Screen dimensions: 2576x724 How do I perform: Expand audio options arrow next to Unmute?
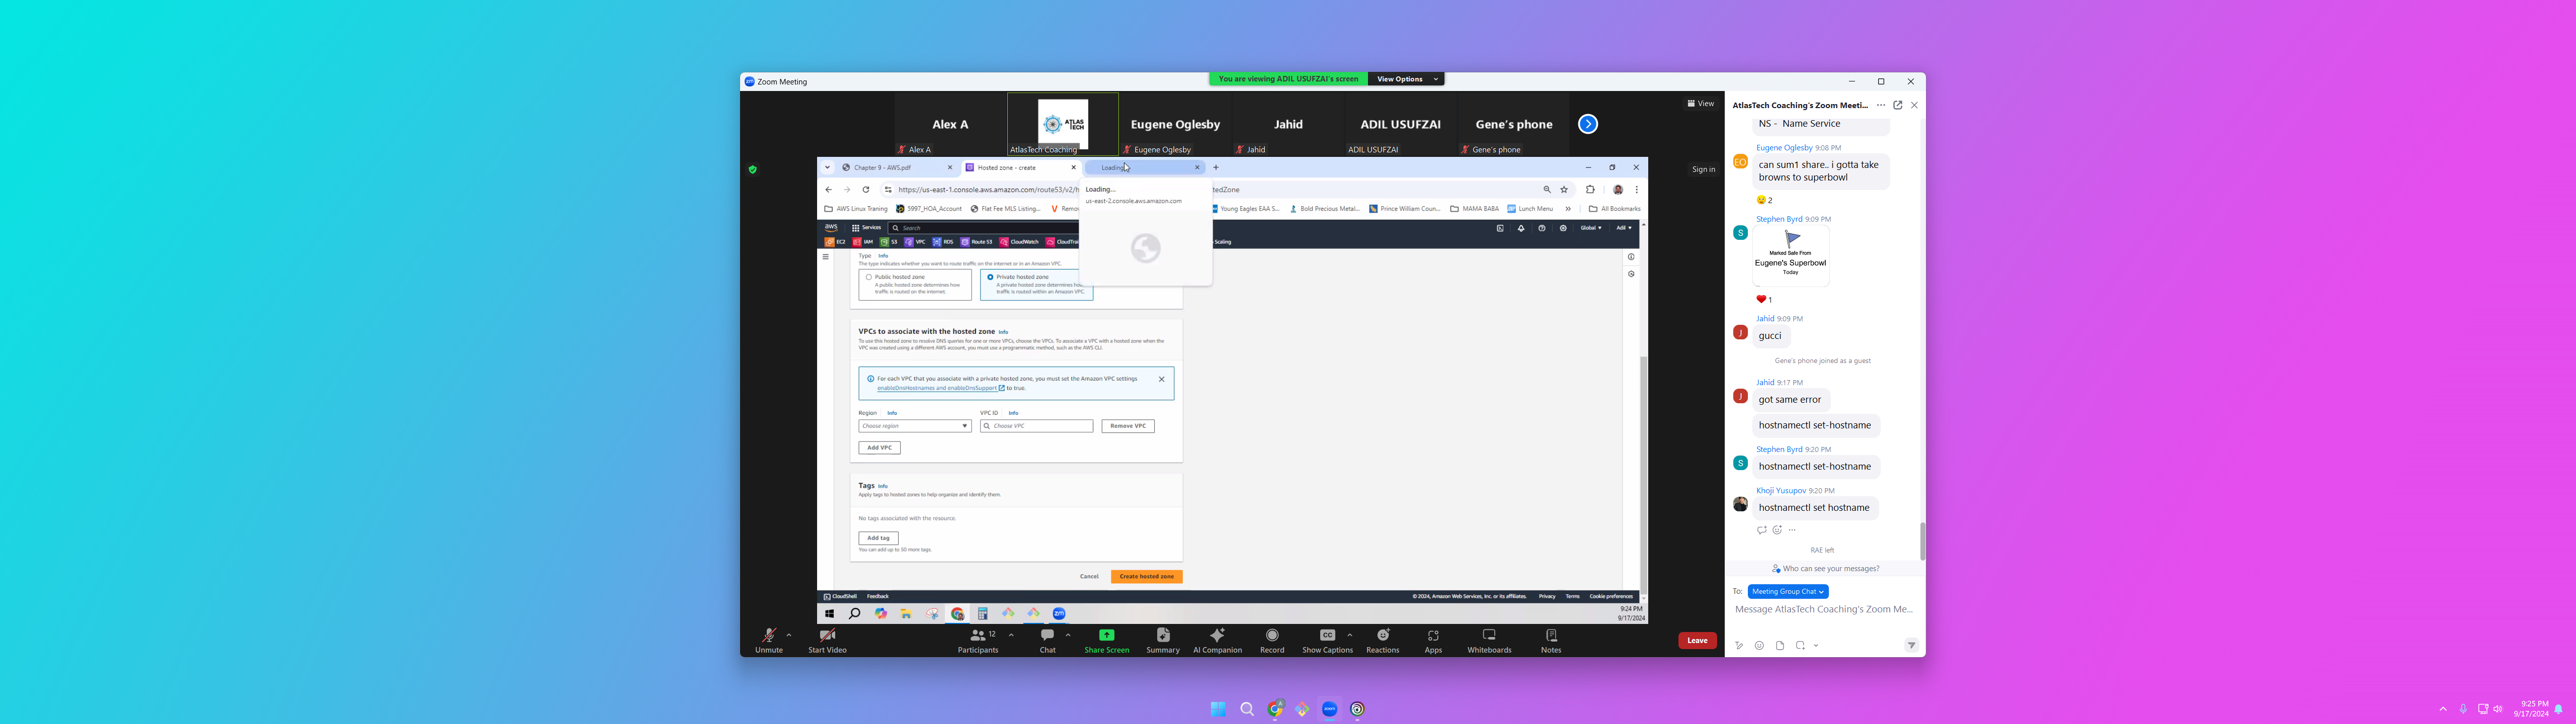[789, 634]
